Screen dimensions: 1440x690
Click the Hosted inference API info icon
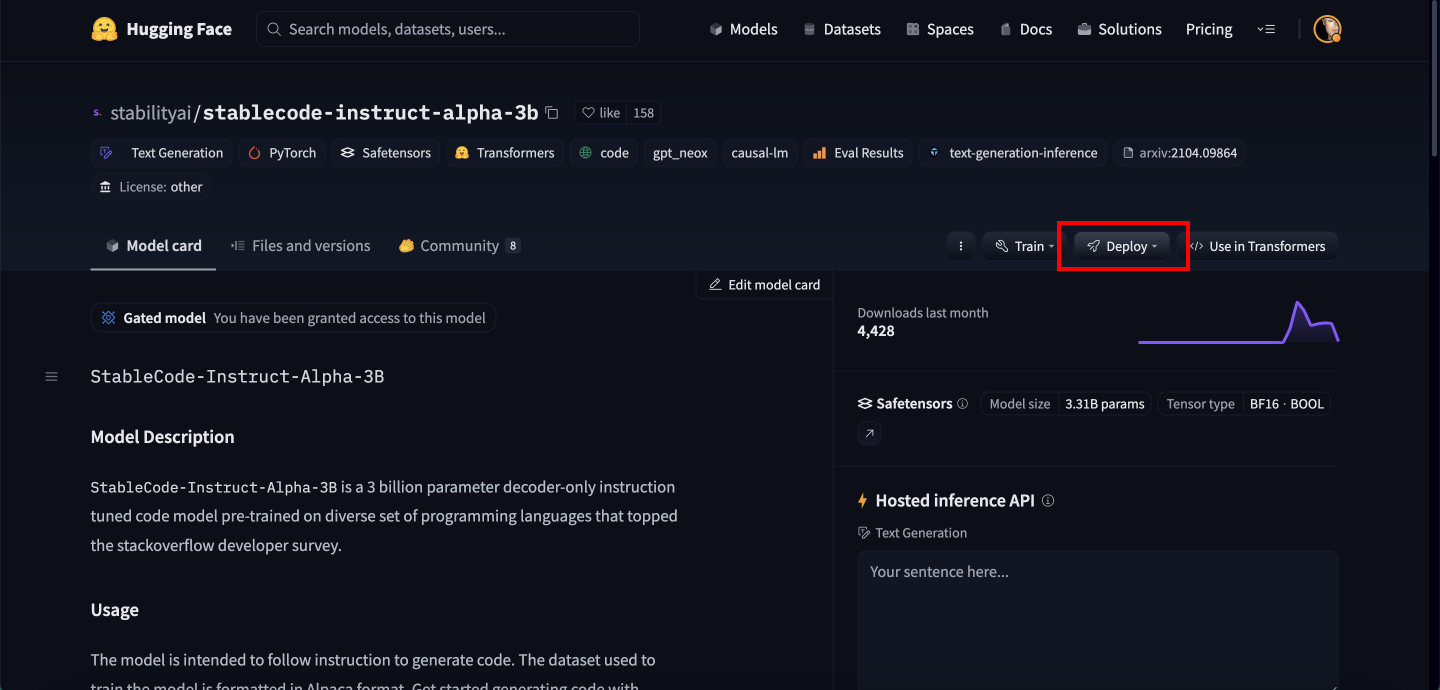pos(1048,501)
